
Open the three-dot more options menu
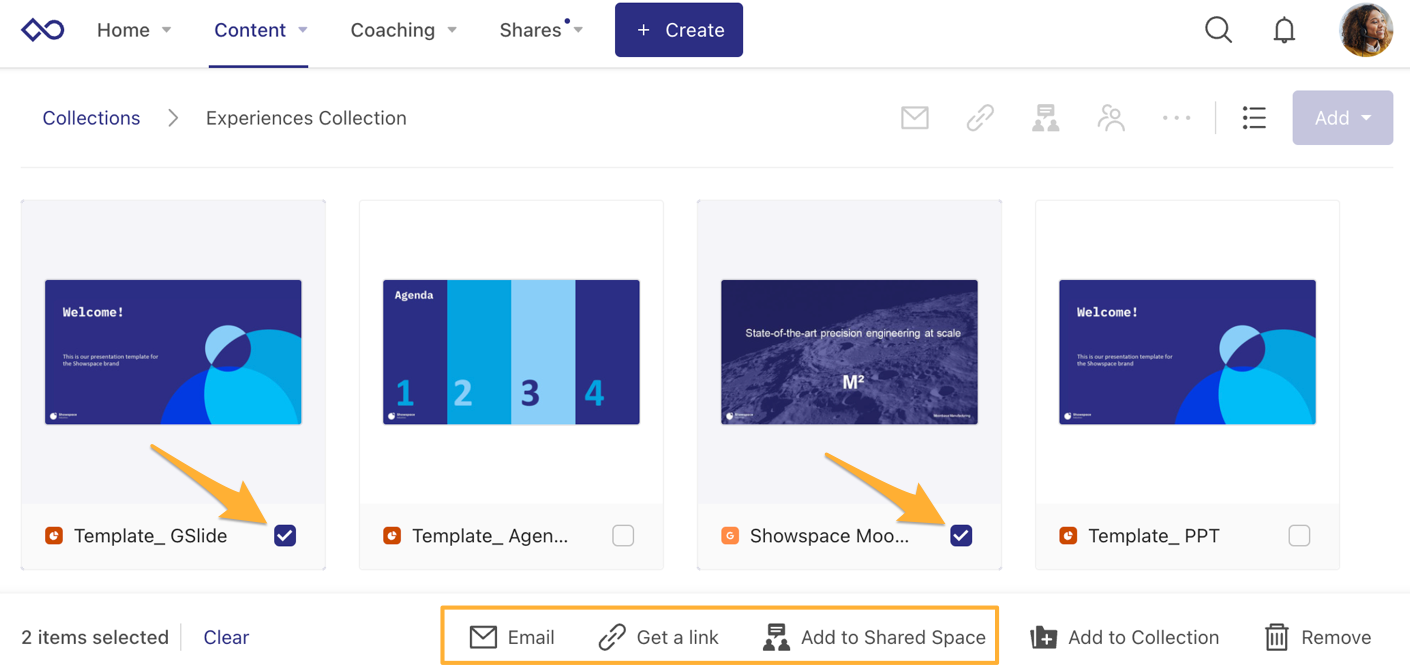coord(1177,118)
